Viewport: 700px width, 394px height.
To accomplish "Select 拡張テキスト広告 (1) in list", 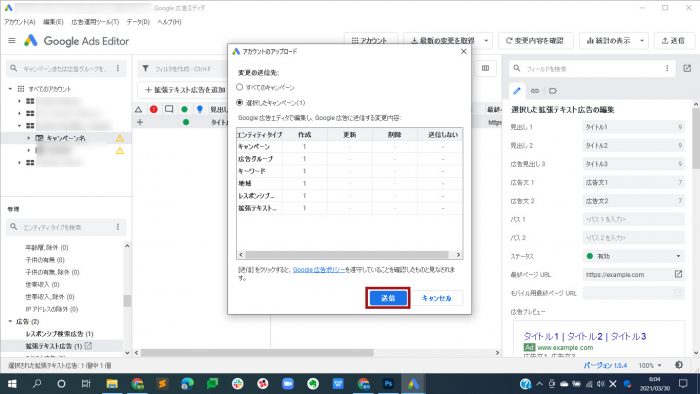I will (54, 346).
